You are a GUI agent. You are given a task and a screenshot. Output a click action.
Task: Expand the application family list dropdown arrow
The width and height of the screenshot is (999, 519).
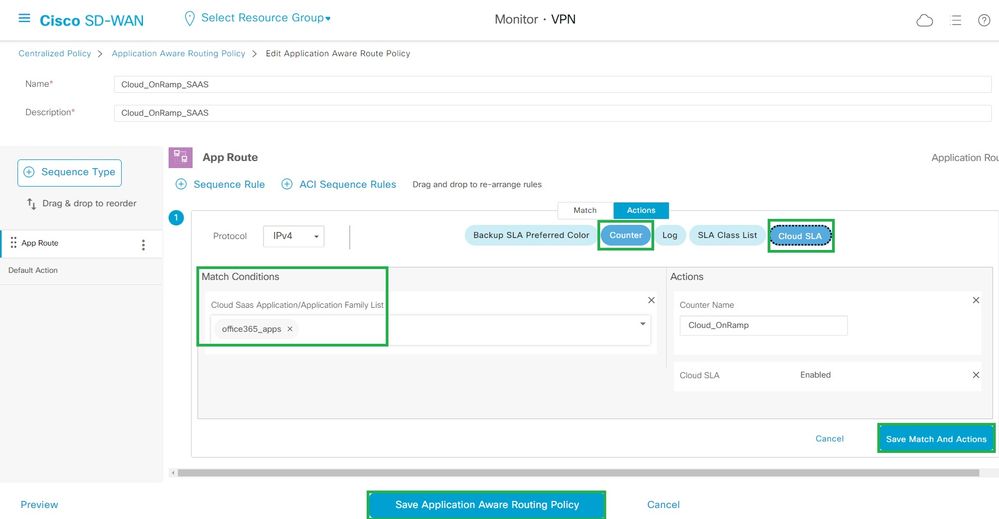(x=642, y=324)
